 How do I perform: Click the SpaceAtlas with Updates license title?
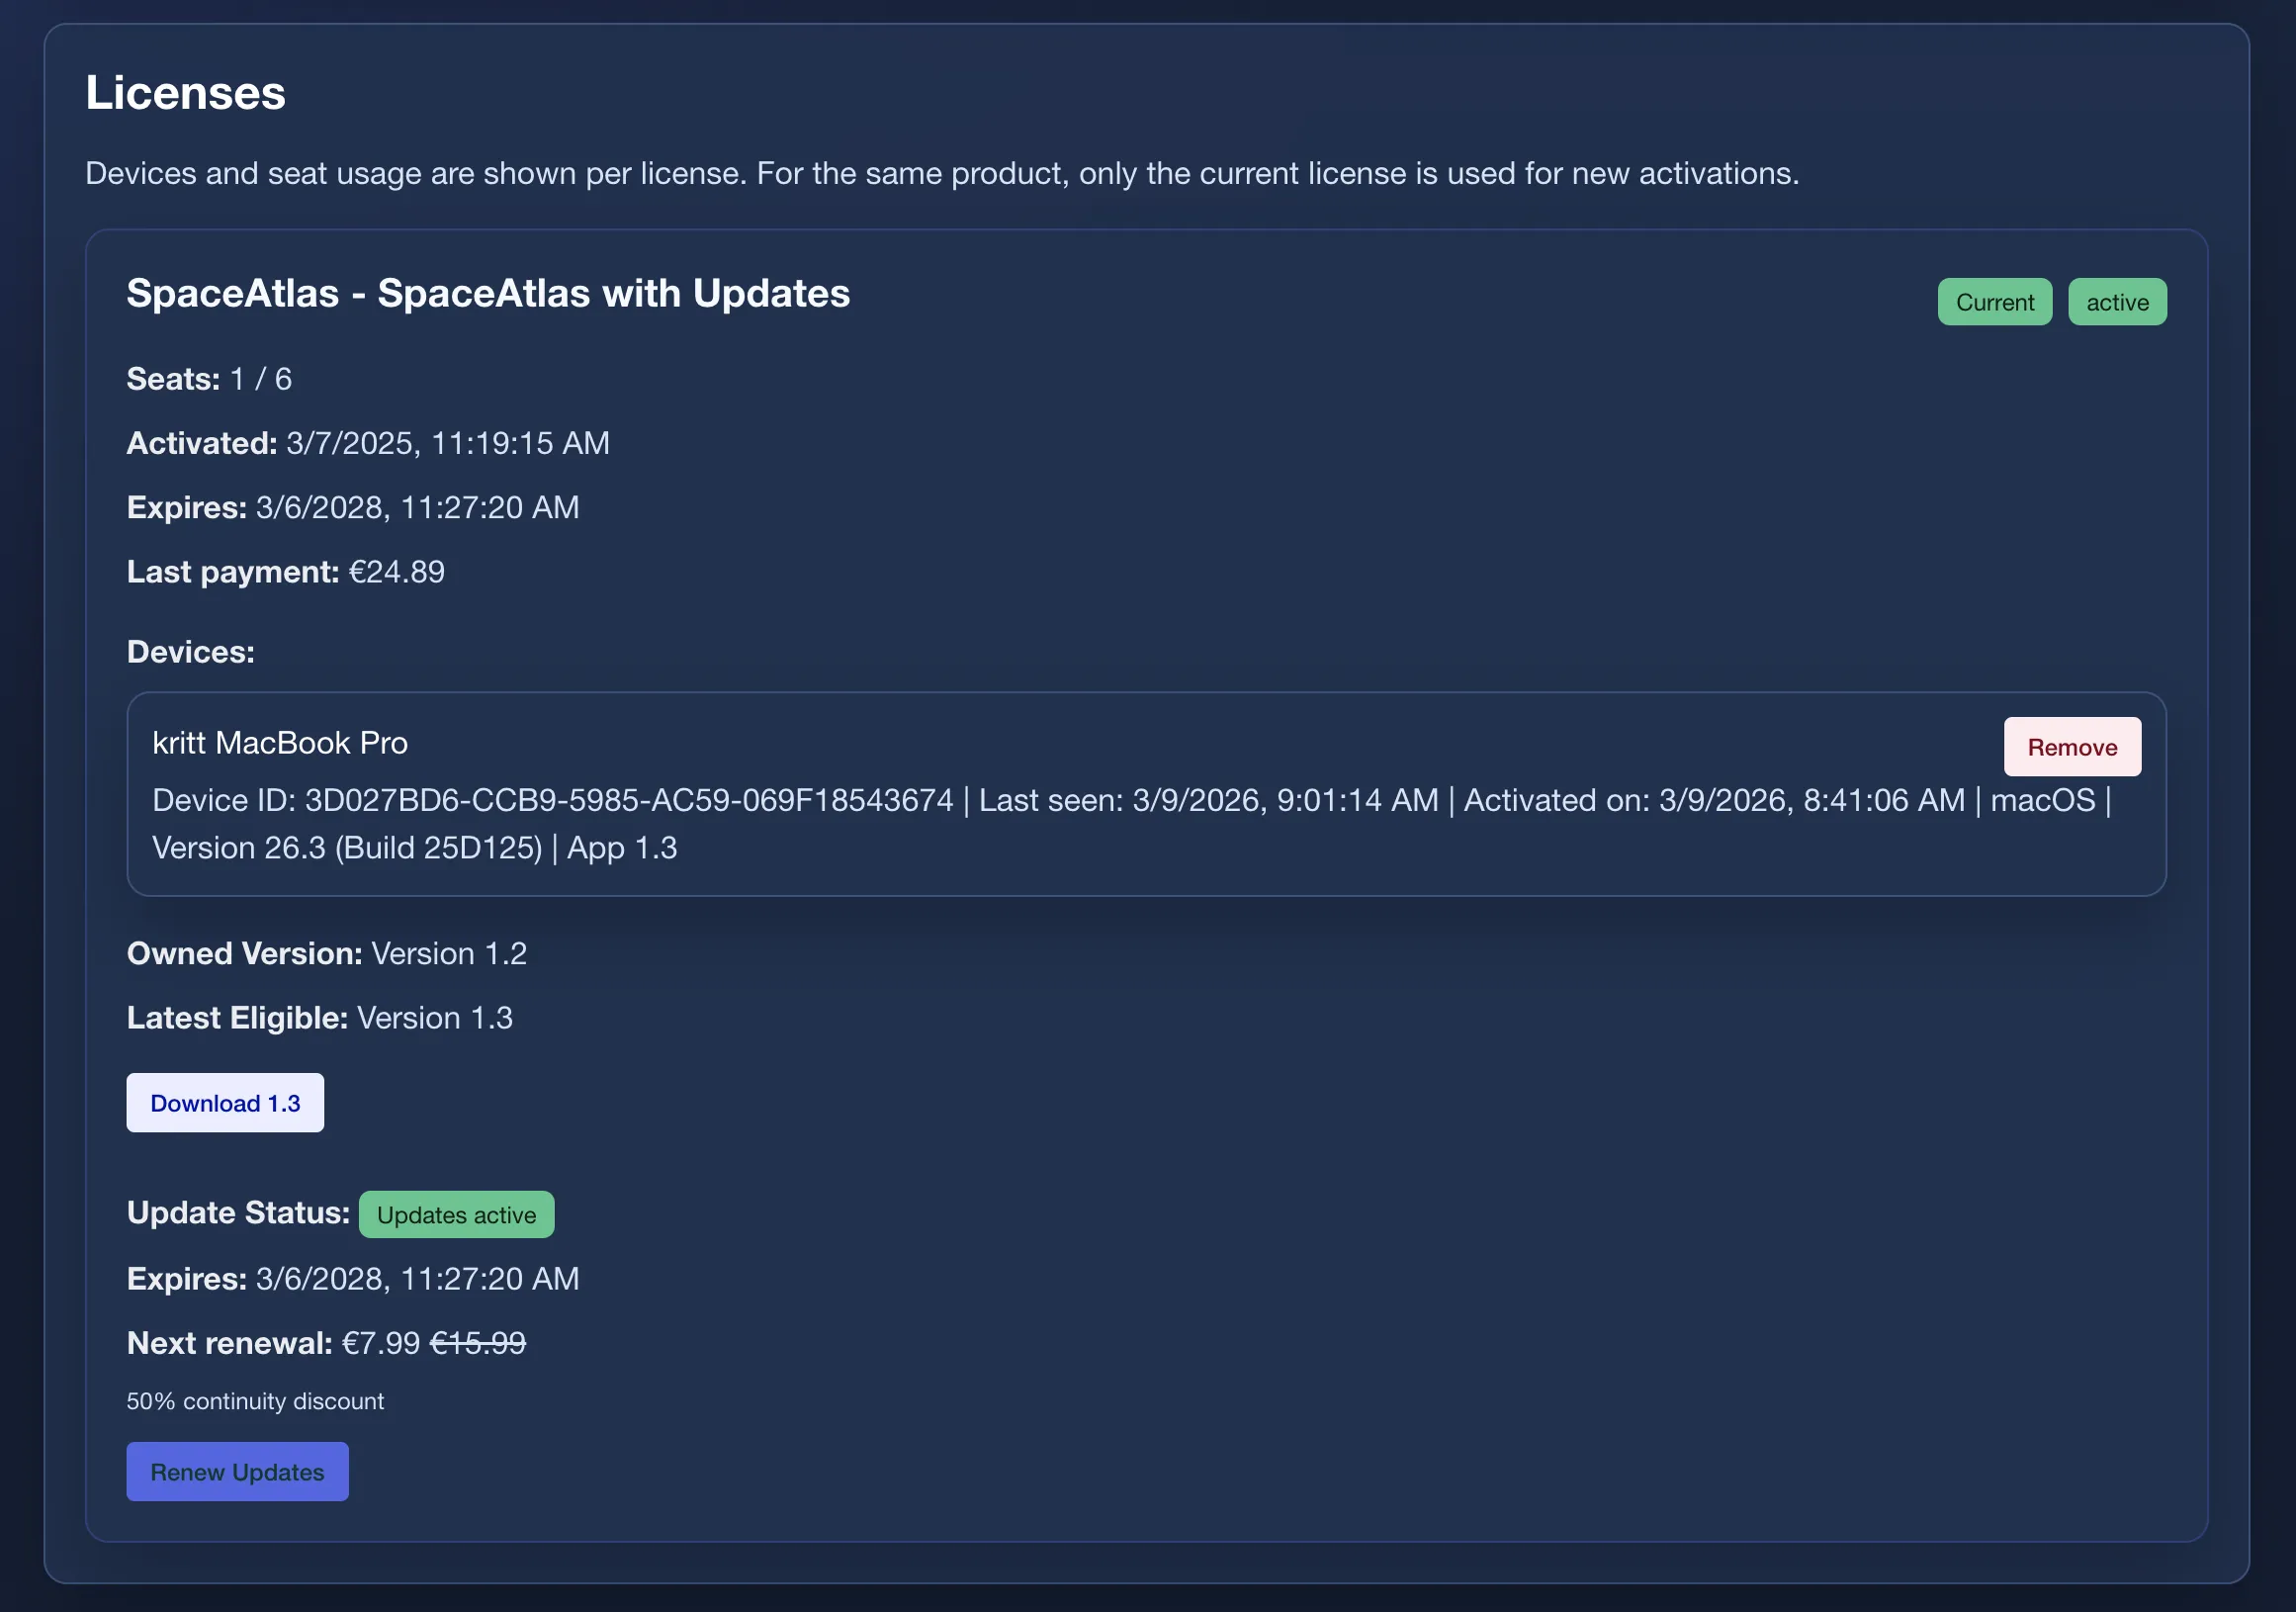(488, 293)
